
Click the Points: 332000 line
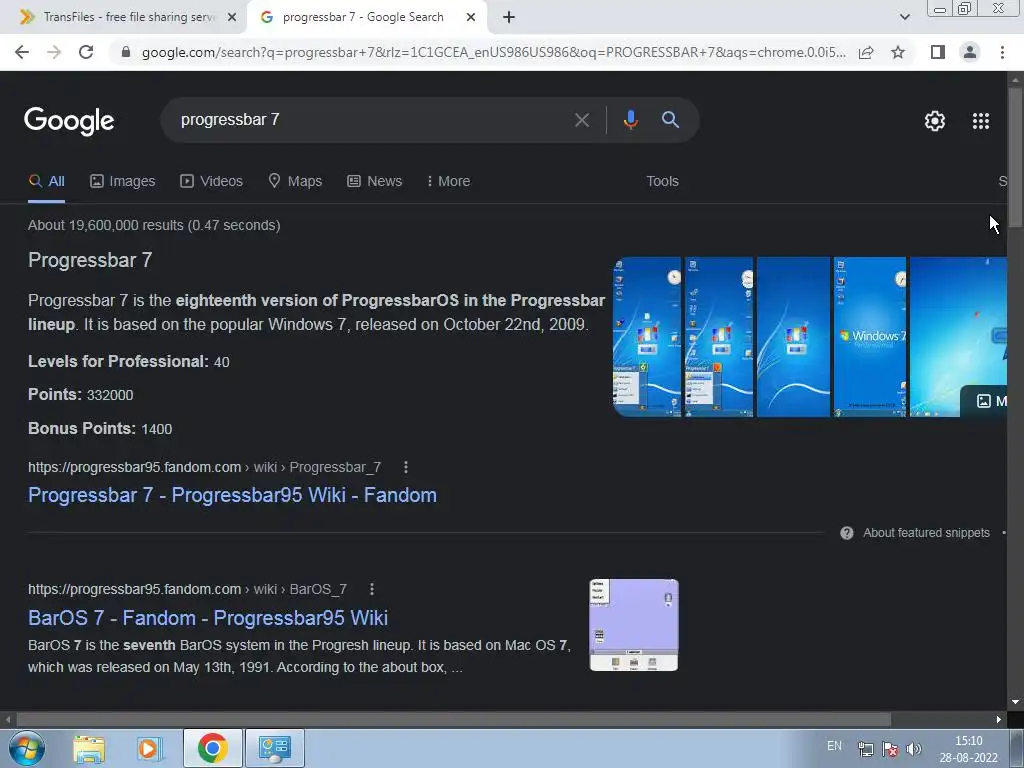click(x=81, y=395)
